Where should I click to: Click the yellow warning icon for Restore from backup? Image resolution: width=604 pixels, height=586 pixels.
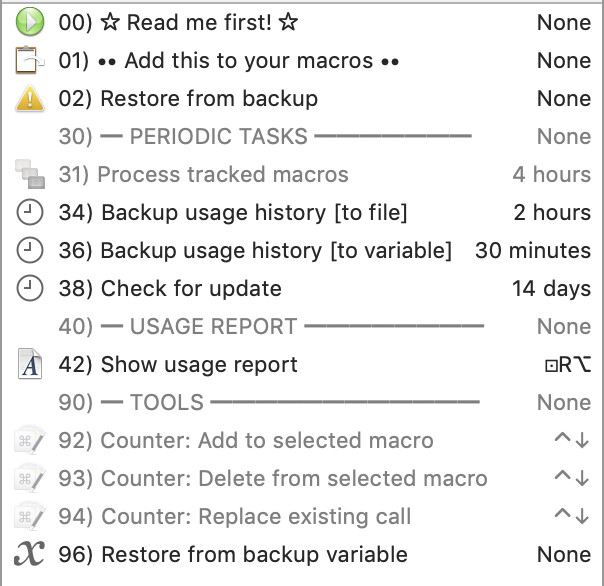[x=30, y=99]
